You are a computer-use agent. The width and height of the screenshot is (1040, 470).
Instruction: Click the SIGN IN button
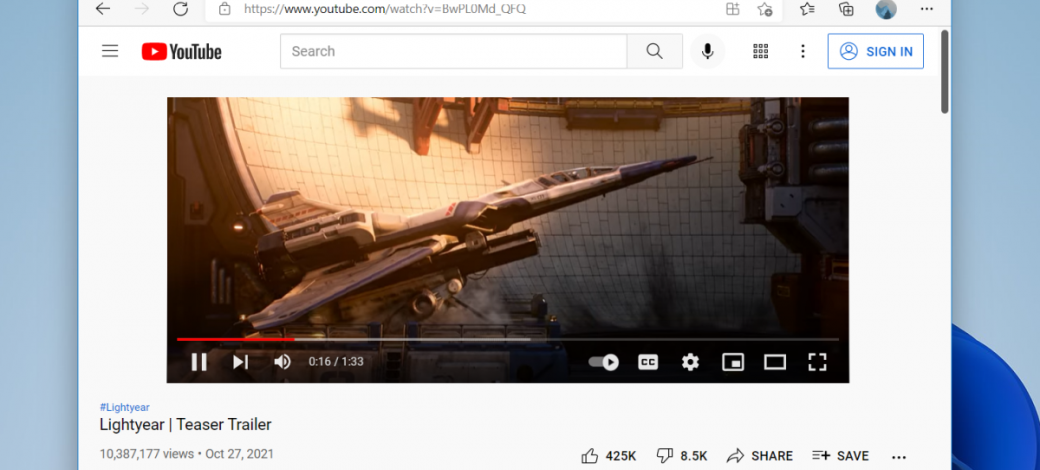tap(876, 51)
